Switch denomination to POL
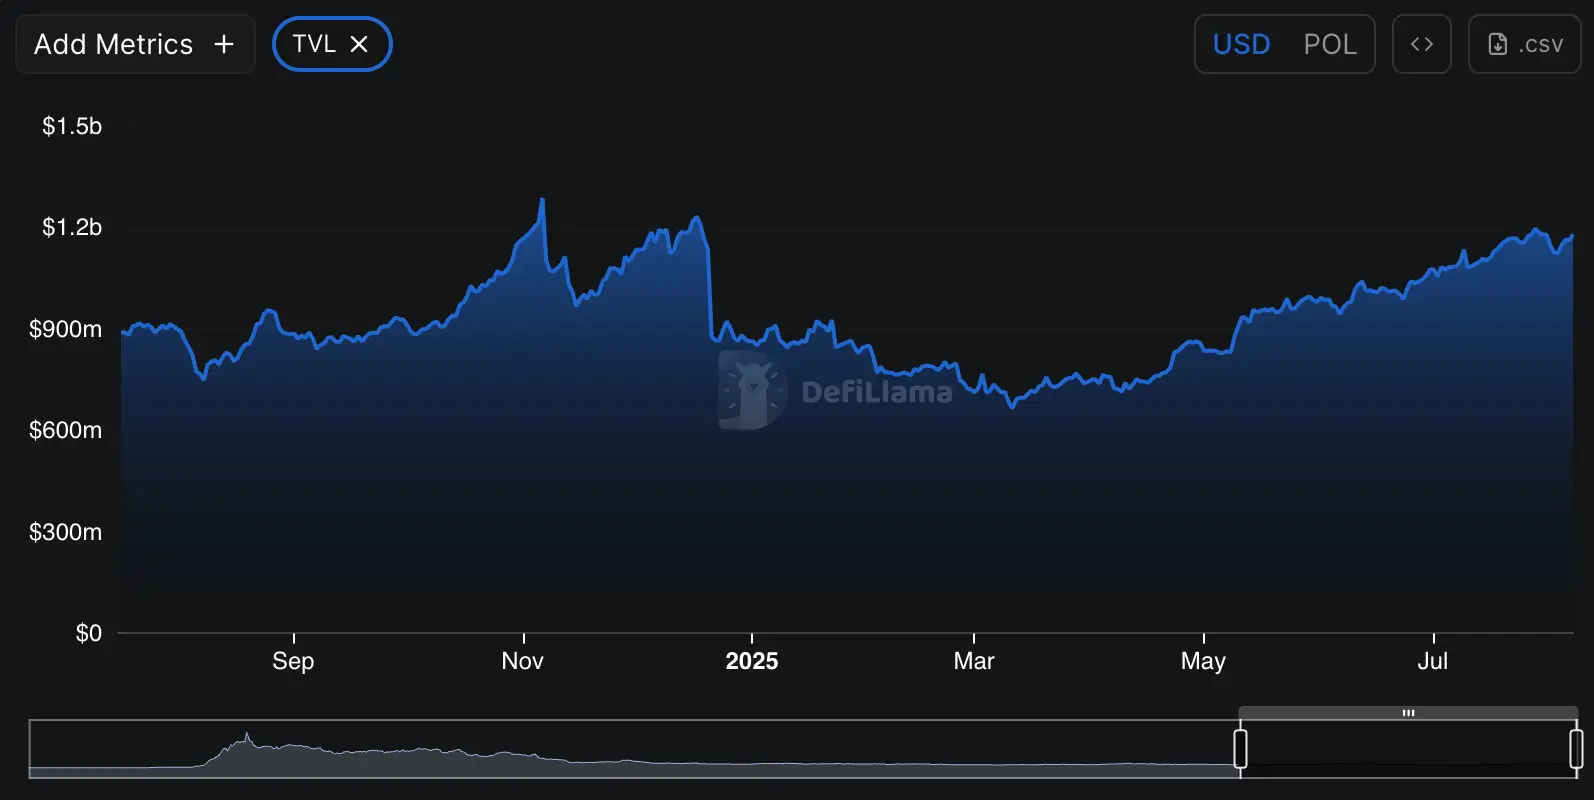This screenshot has width=1594, height=800. click(1330, 44)
